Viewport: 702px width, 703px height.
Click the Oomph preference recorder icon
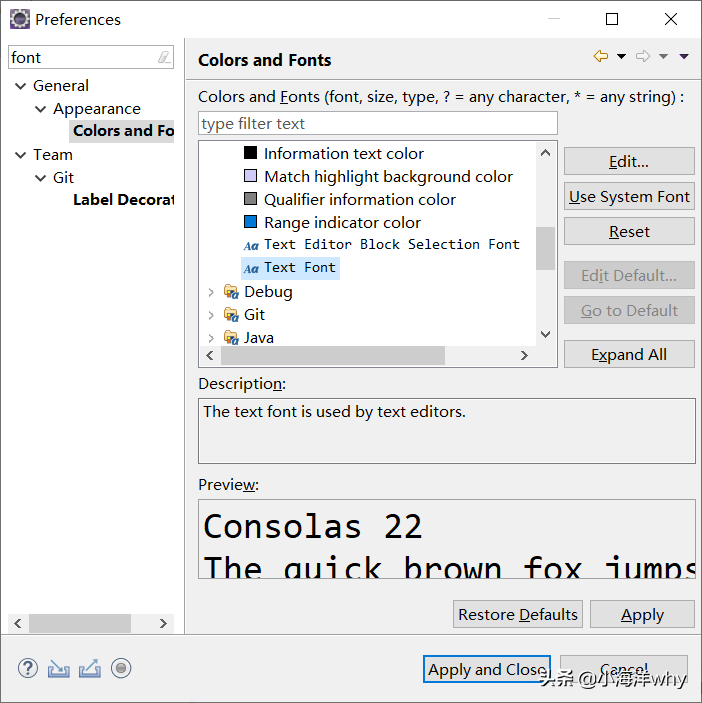click(x=121, y=668)
